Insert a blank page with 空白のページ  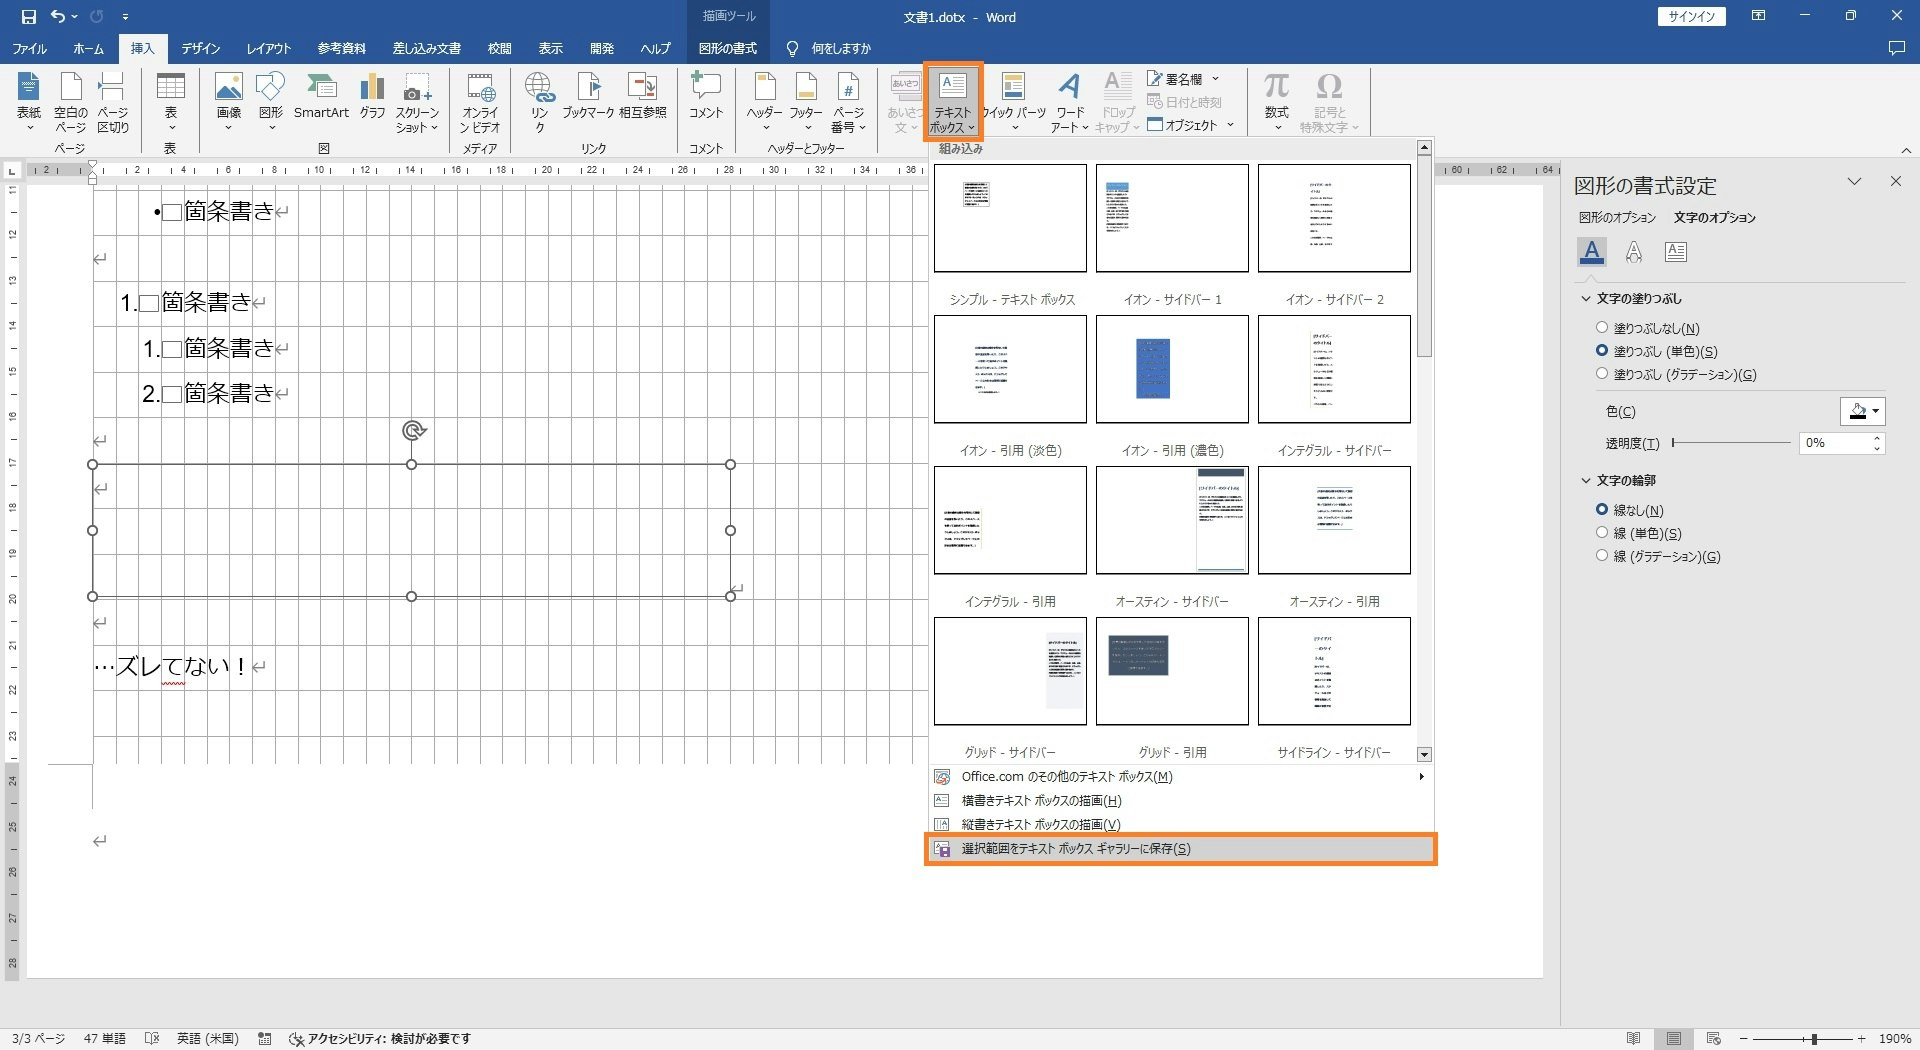pyautogui.click(x=71, y=102)
